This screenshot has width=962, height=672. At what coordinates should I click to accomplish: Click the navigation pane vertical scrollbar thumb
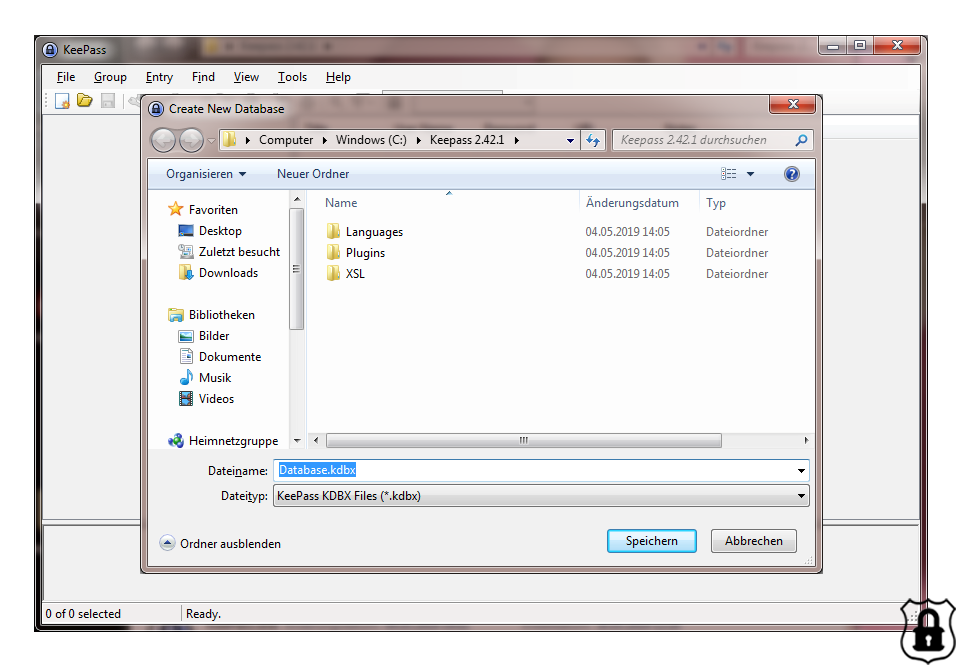point(296,269)
